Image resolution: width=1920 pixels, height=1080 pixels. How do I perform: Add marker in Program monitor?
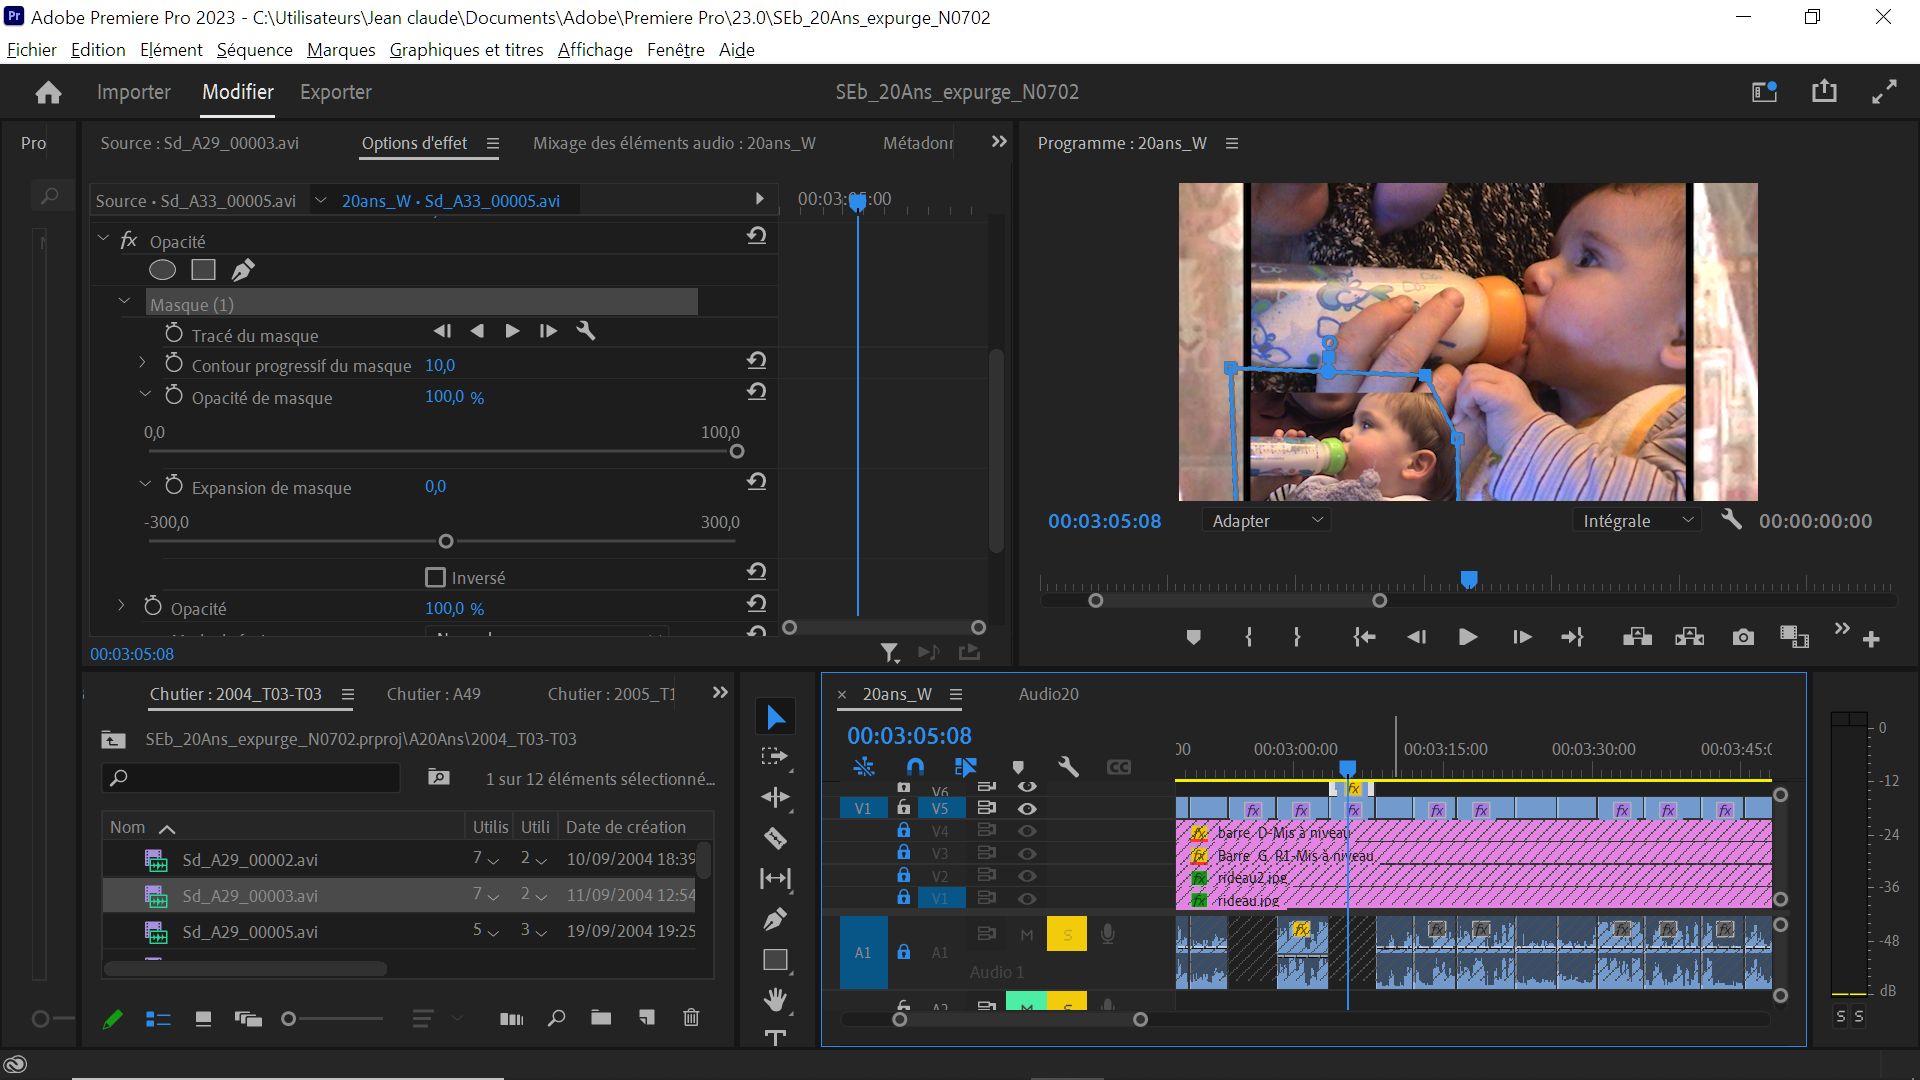pos(1193,637)
